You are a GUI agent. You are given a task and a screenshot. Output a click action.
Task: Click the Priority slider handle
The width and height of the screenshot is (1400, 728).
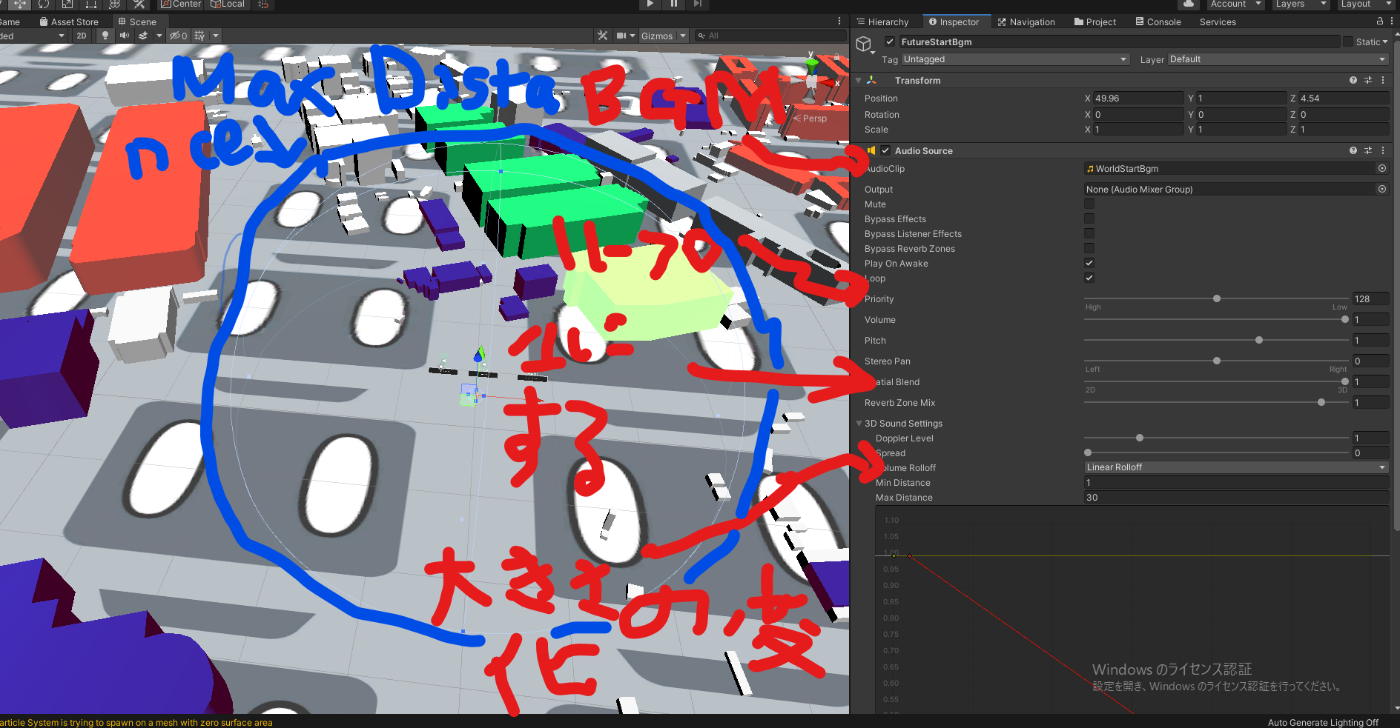coord(1216,298)
